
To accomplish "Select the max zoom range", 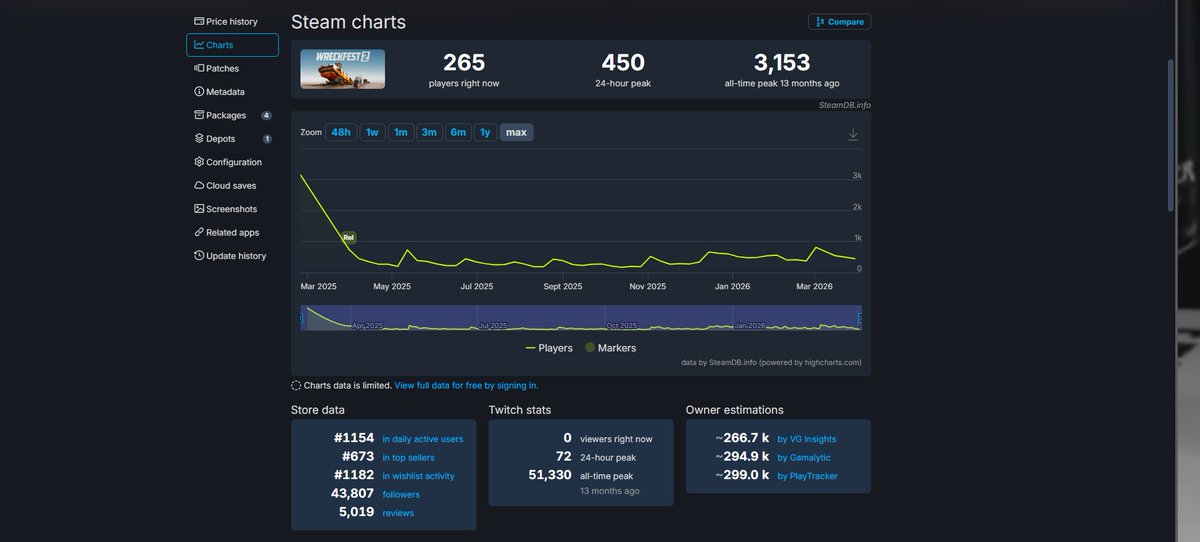I will pos(516,132).
